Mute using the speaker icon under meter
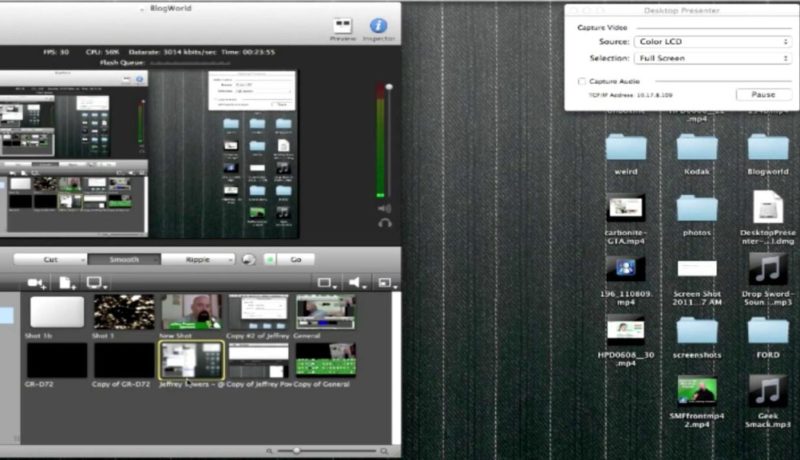This screenshot has width=800, height=460. point(384,208)
